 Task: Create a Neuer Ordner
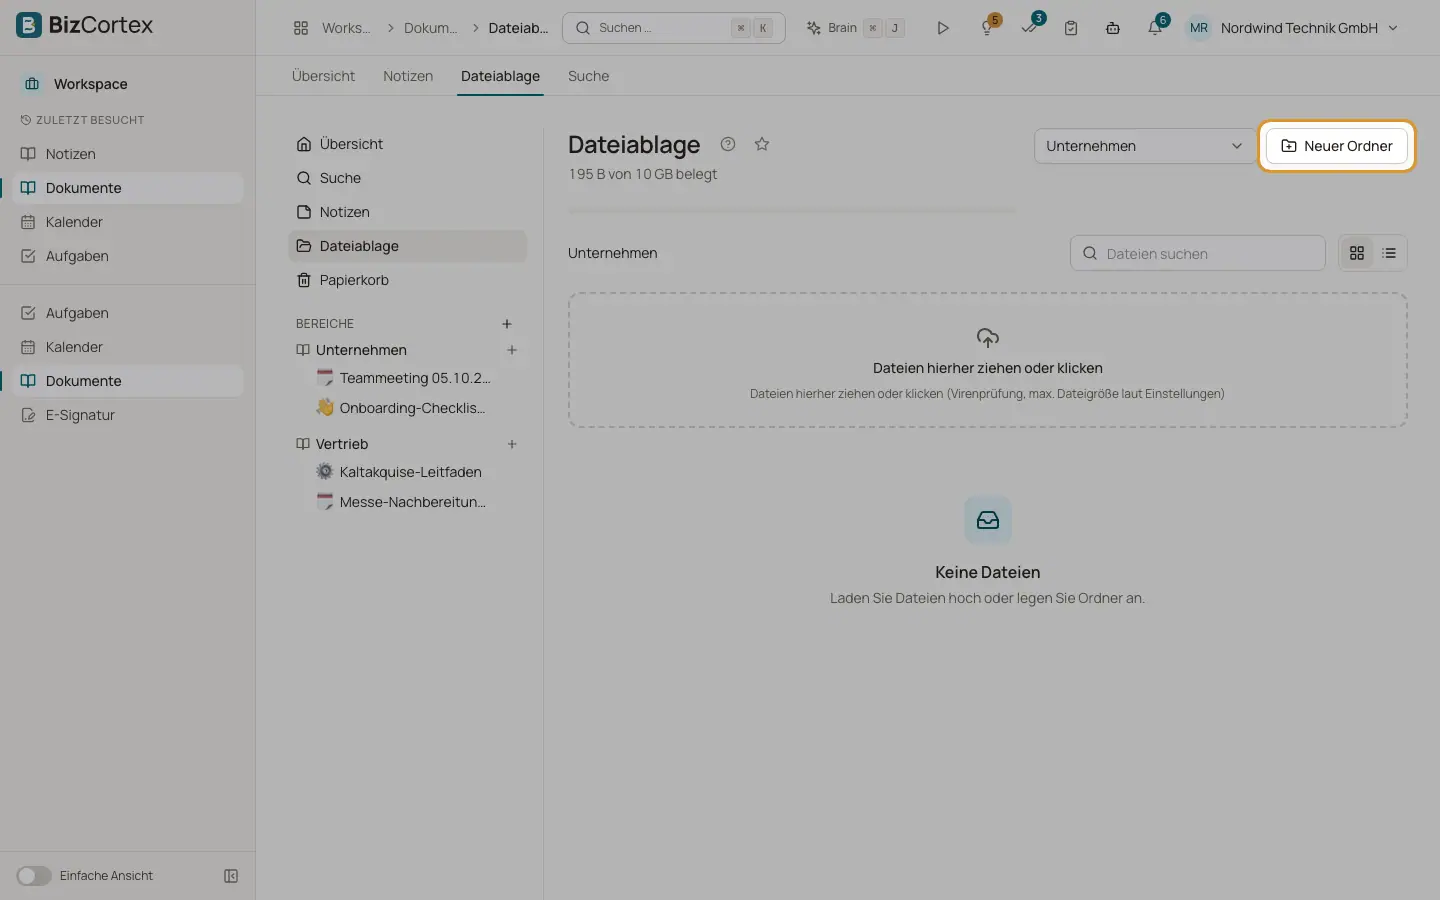click(x=1337, y=146)
